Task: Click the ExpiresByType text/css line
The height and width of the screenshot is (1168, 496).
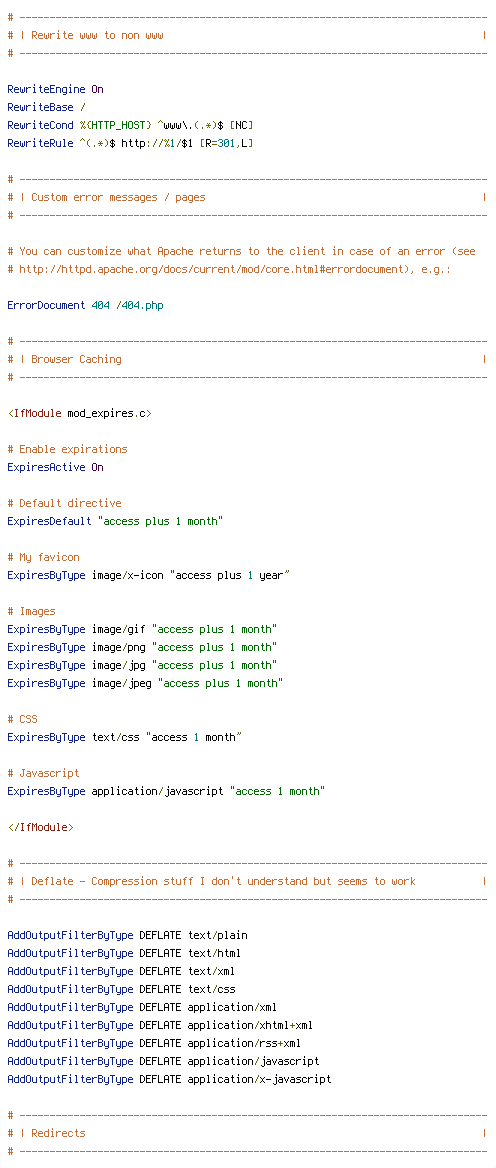Action: (124, 737)
